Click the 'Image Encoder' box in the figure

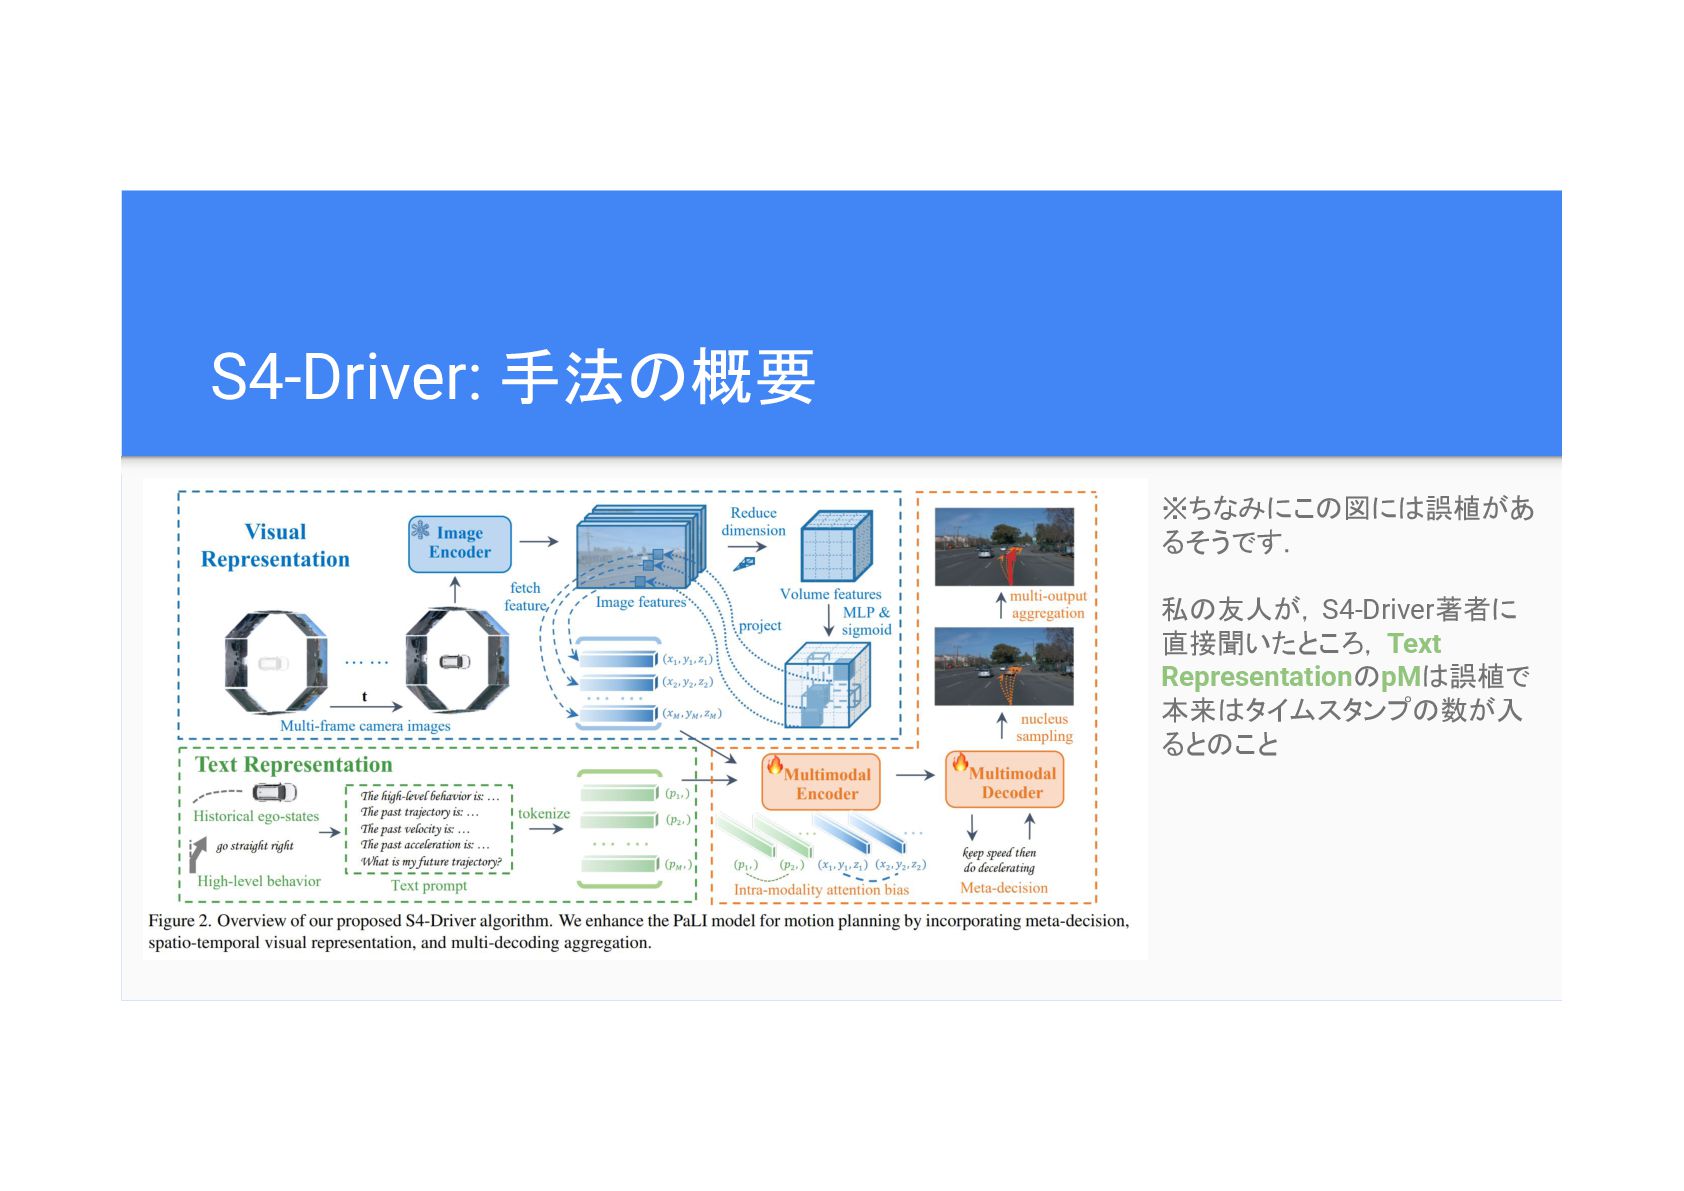(459, 543)
